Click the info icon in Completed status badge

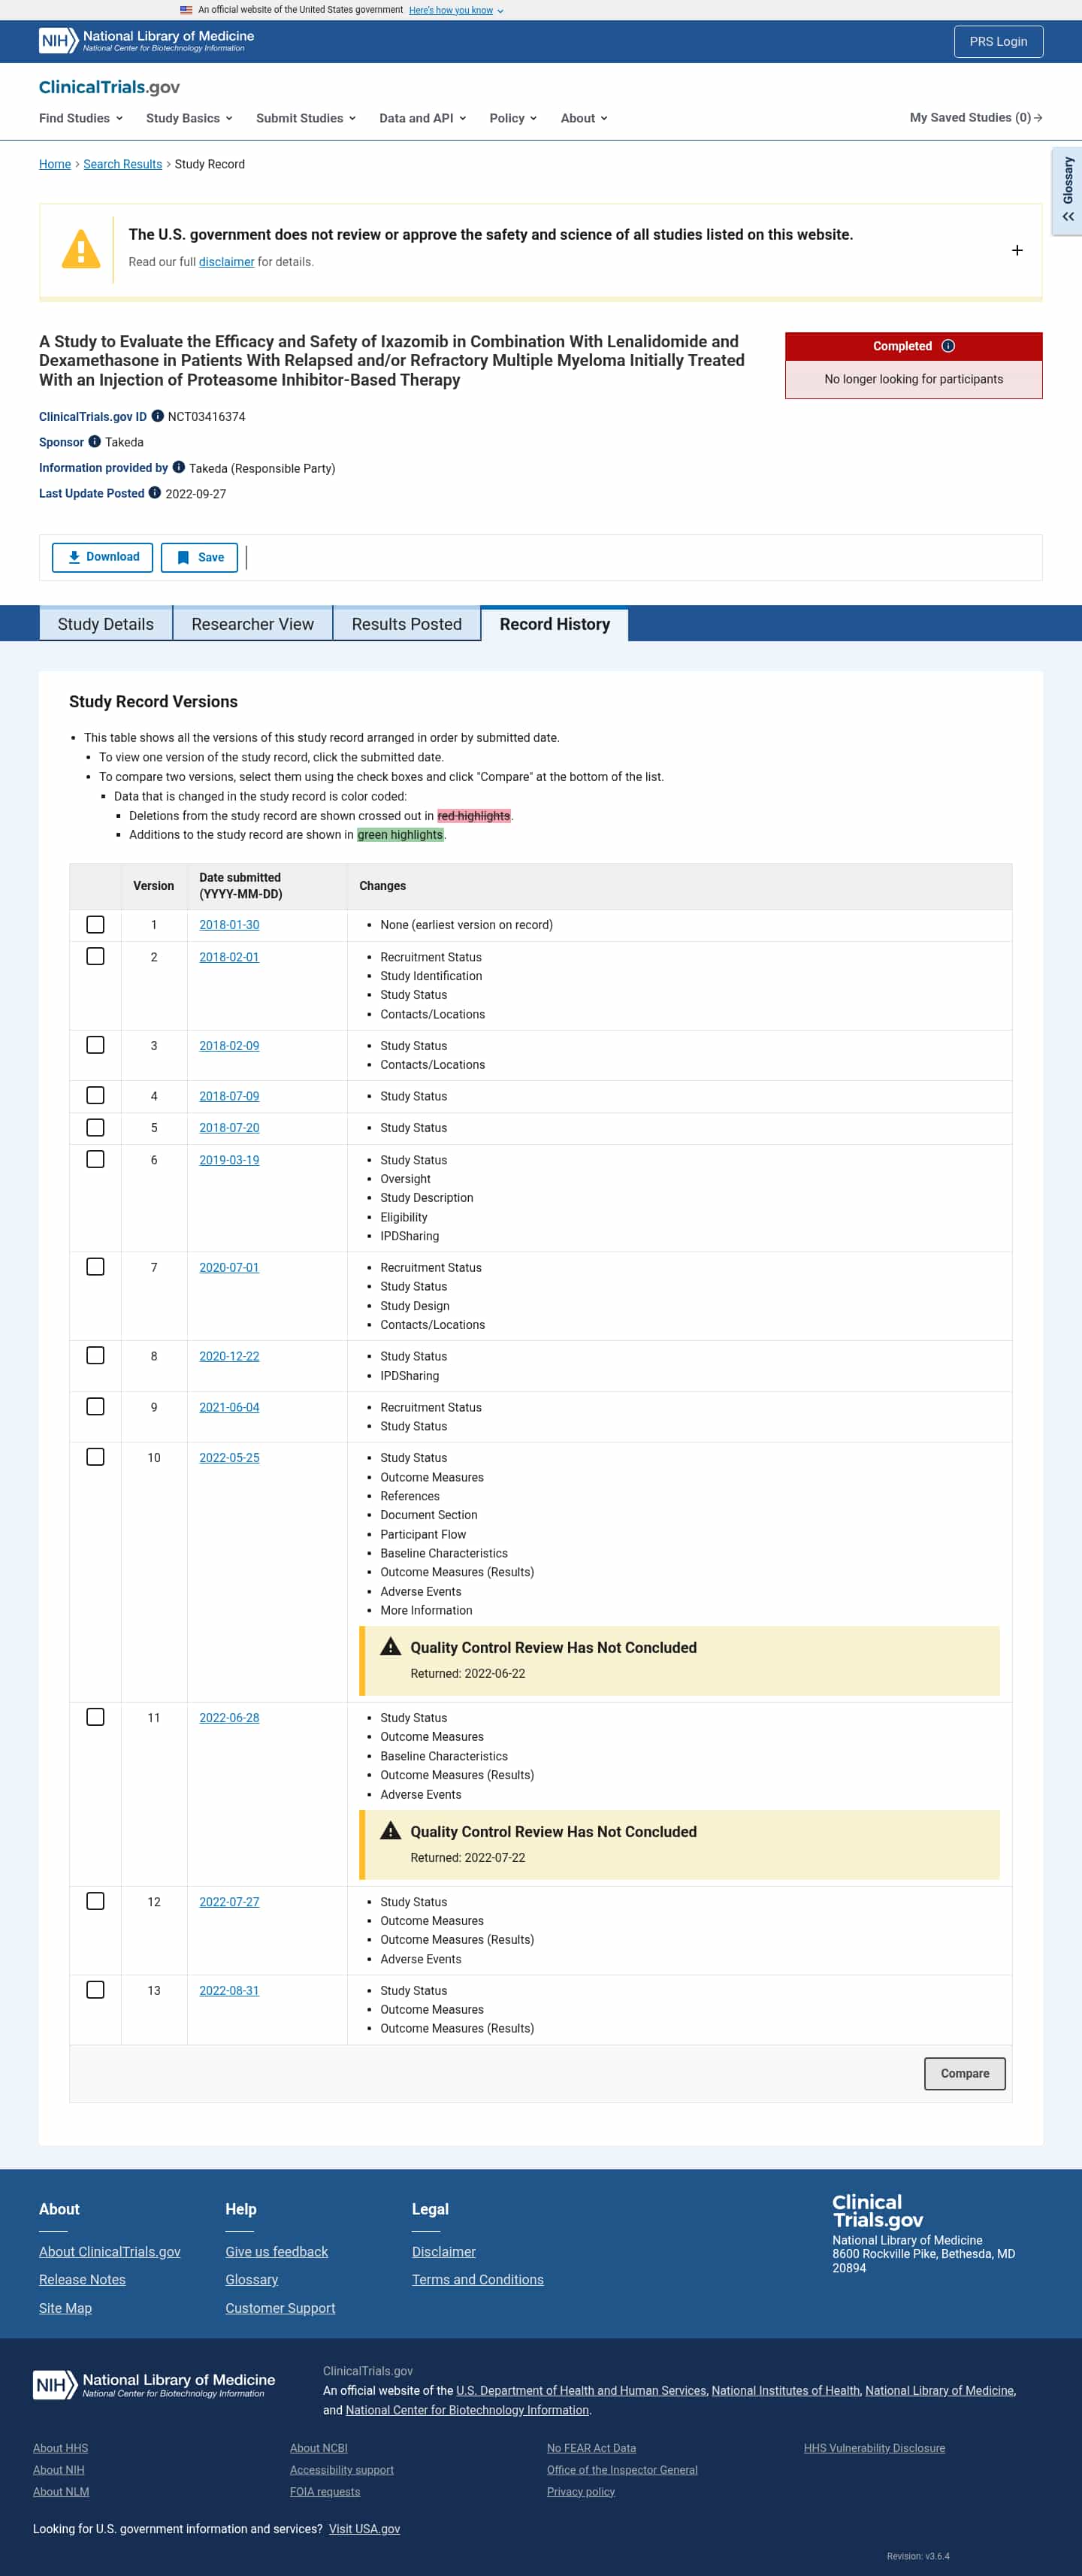coord(948,346)
